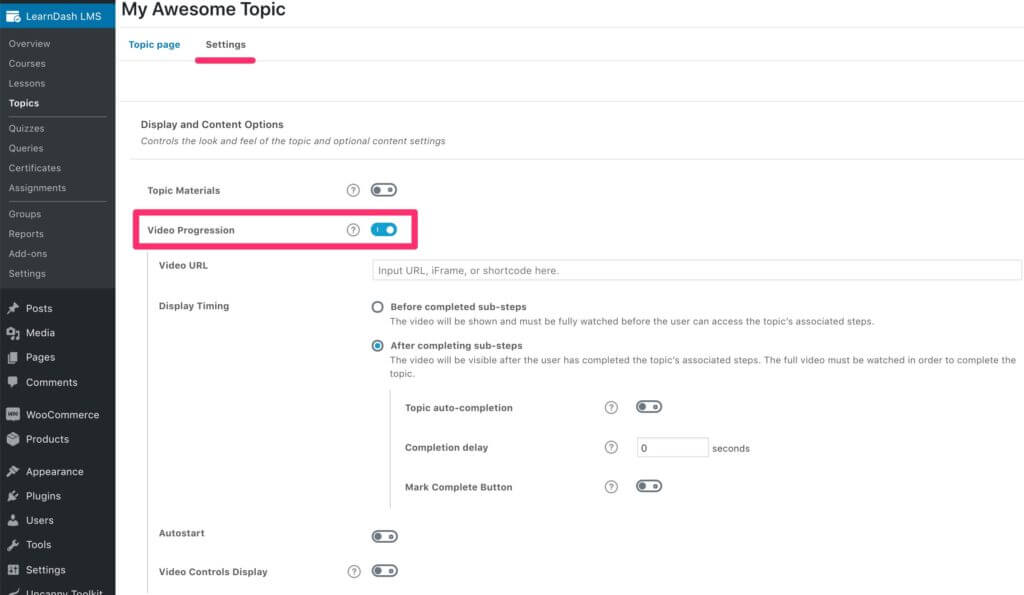Go to Certificates in the sidebar
This screenshot has width=1024, height=595.
pos(35,168)
